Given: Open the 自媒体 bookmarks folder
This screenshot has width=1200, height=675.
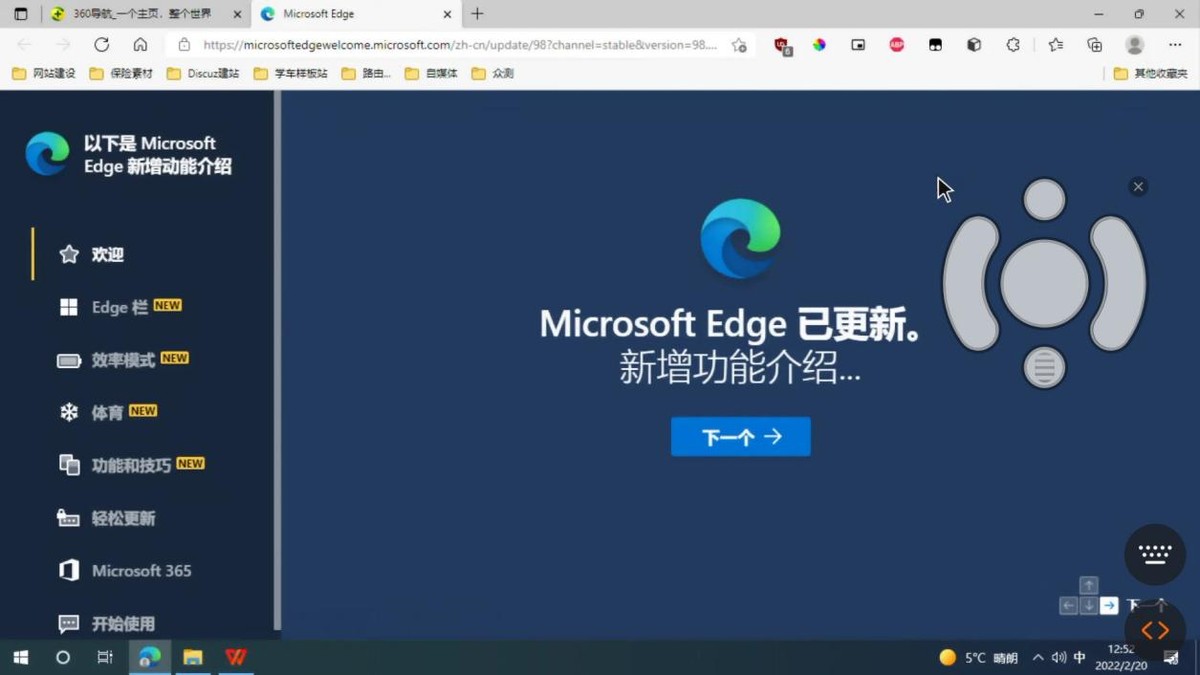Looking at the screenshot, I should [432, 73].
